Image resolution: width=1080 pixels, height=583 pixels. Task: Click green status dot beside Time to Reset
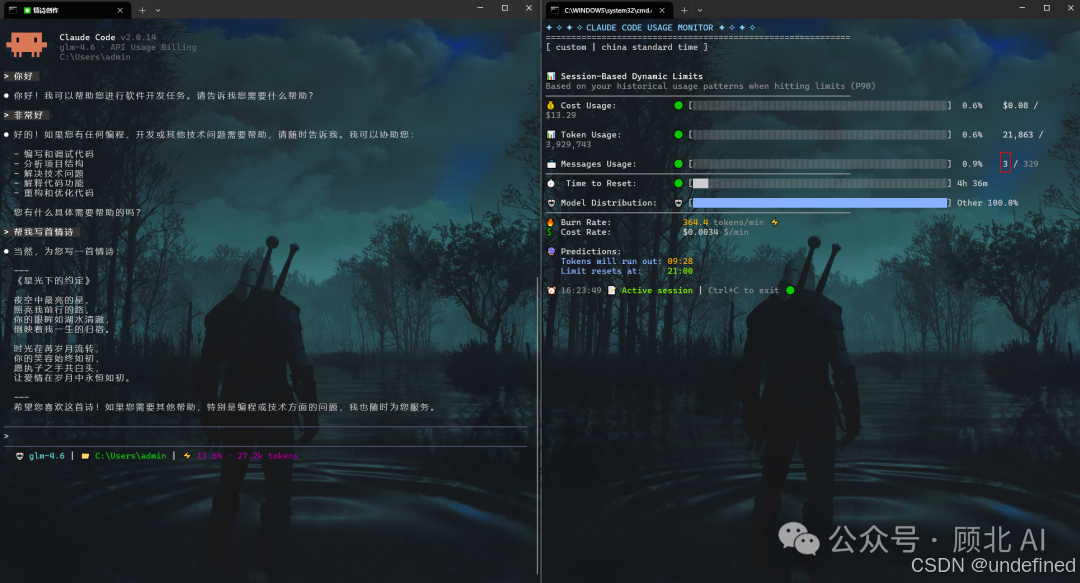click(x=678, y=183)
